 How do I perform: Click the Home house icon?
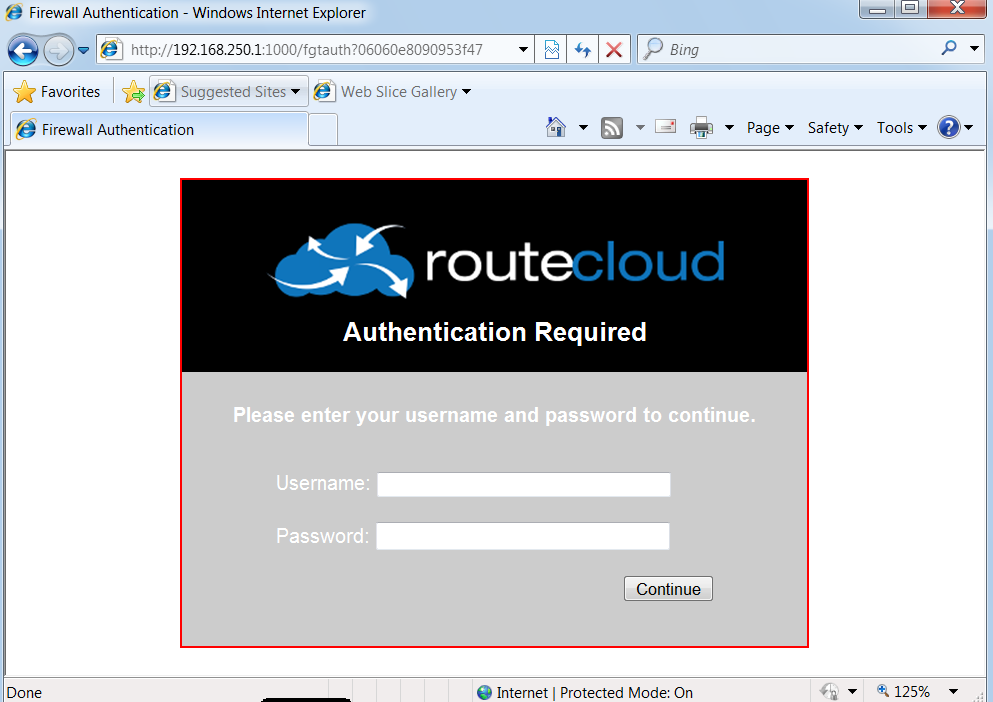555,127
